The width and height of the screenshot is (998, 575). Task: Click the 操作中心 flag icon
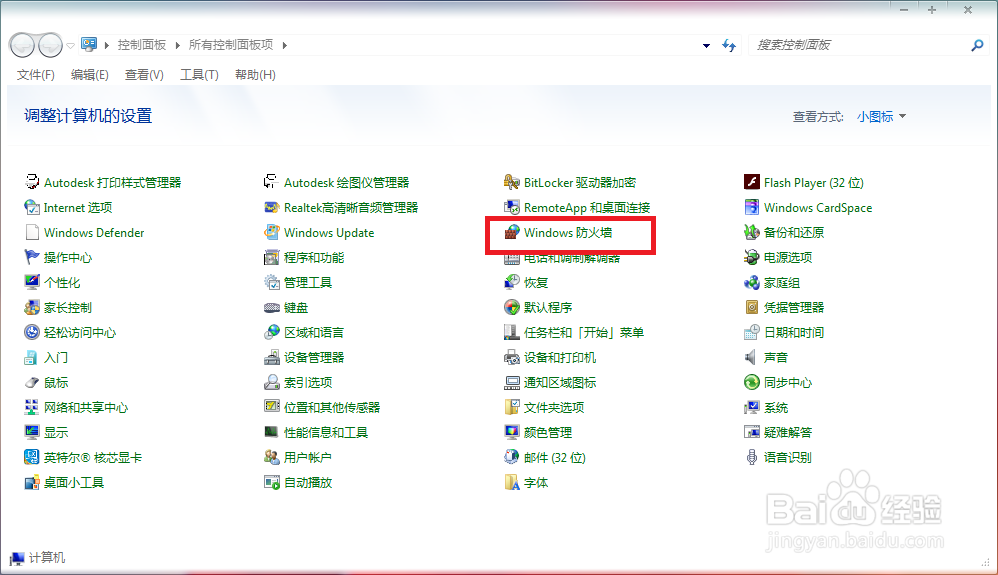point(32,257)
